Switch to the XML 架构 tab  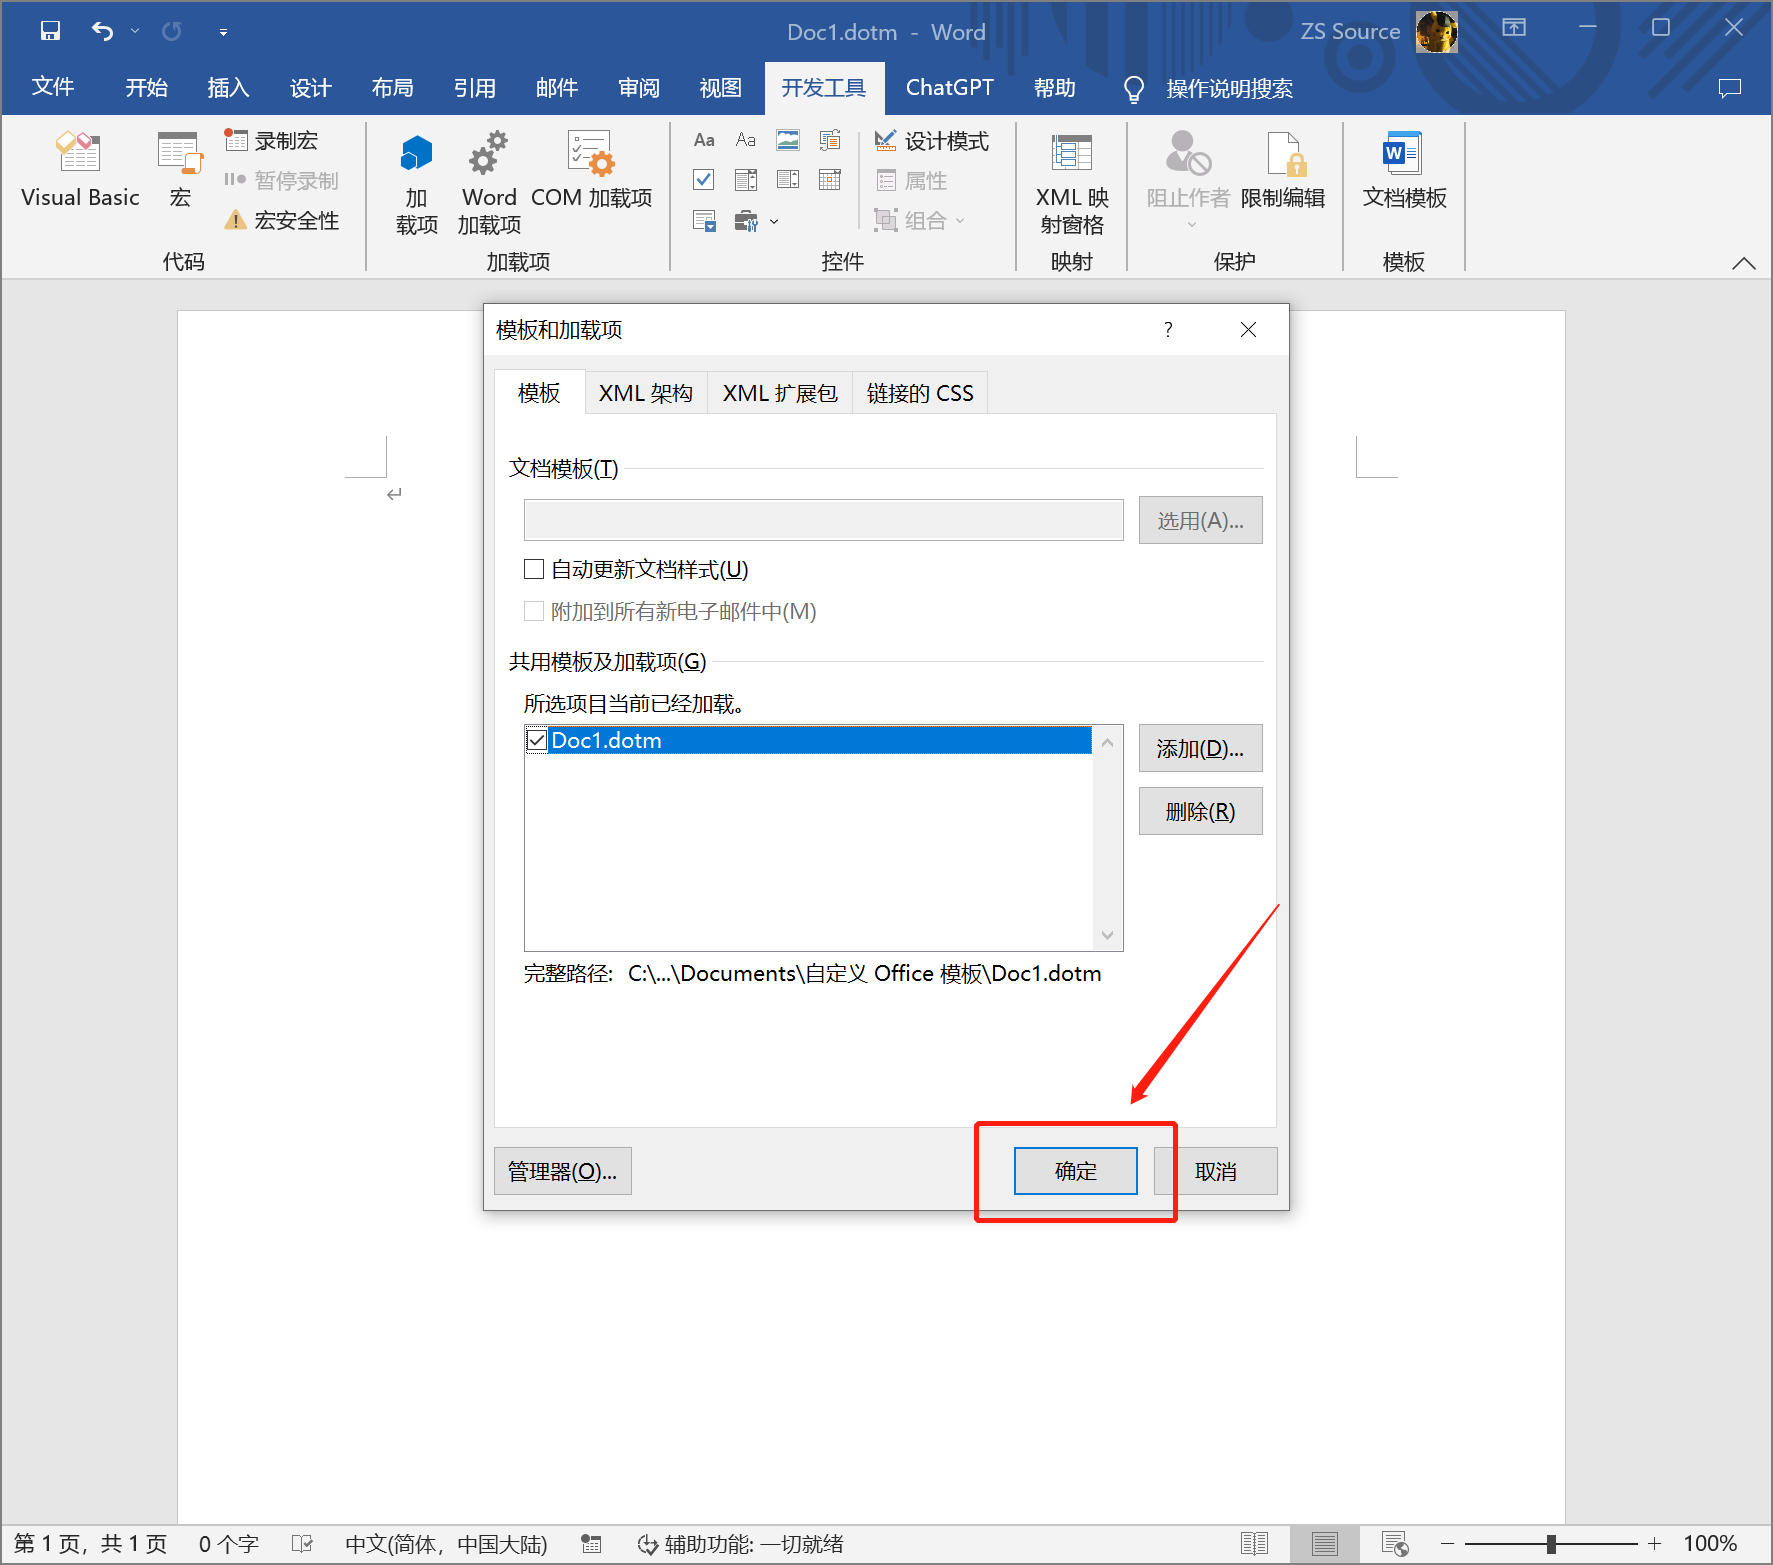point(645,394)
